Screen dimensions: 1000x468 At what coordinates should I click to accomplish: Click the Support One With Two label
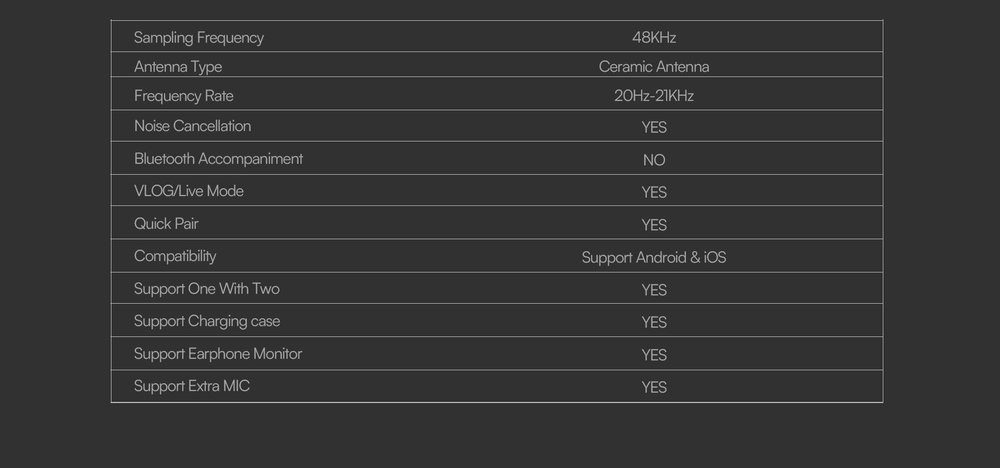click(x=207, y=289)
